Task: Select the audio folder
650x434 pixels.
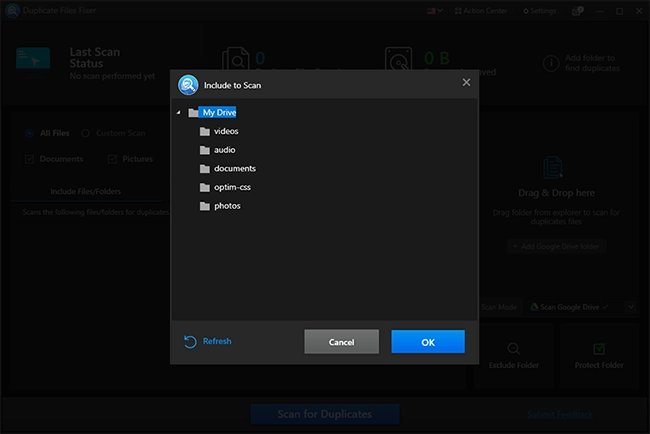Action: 224,150
